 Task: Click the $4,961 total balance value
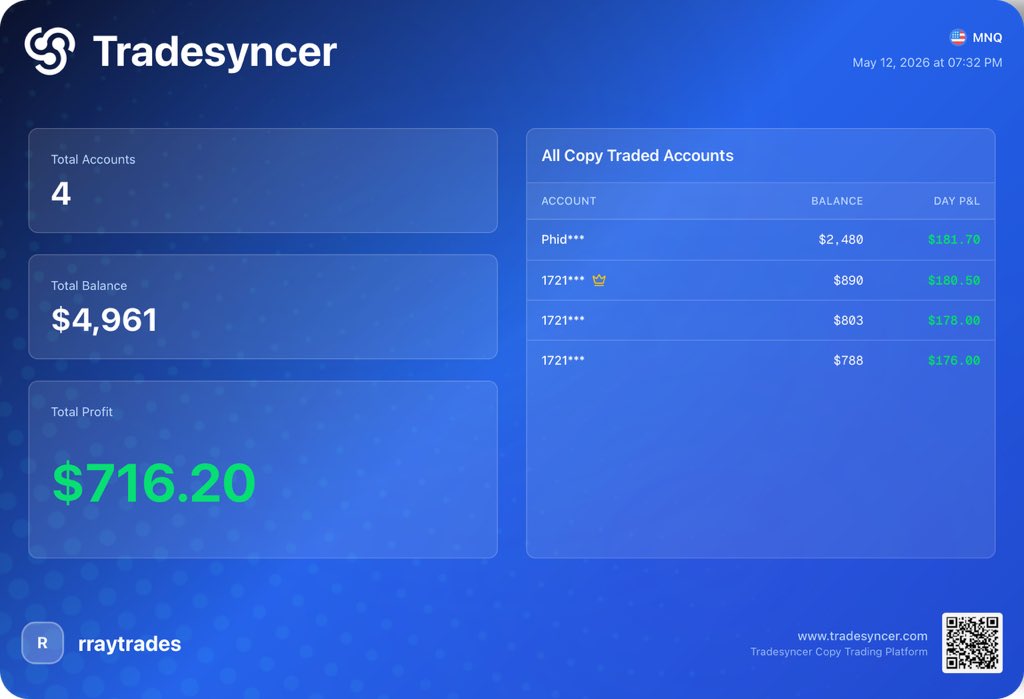click(104, 319)
